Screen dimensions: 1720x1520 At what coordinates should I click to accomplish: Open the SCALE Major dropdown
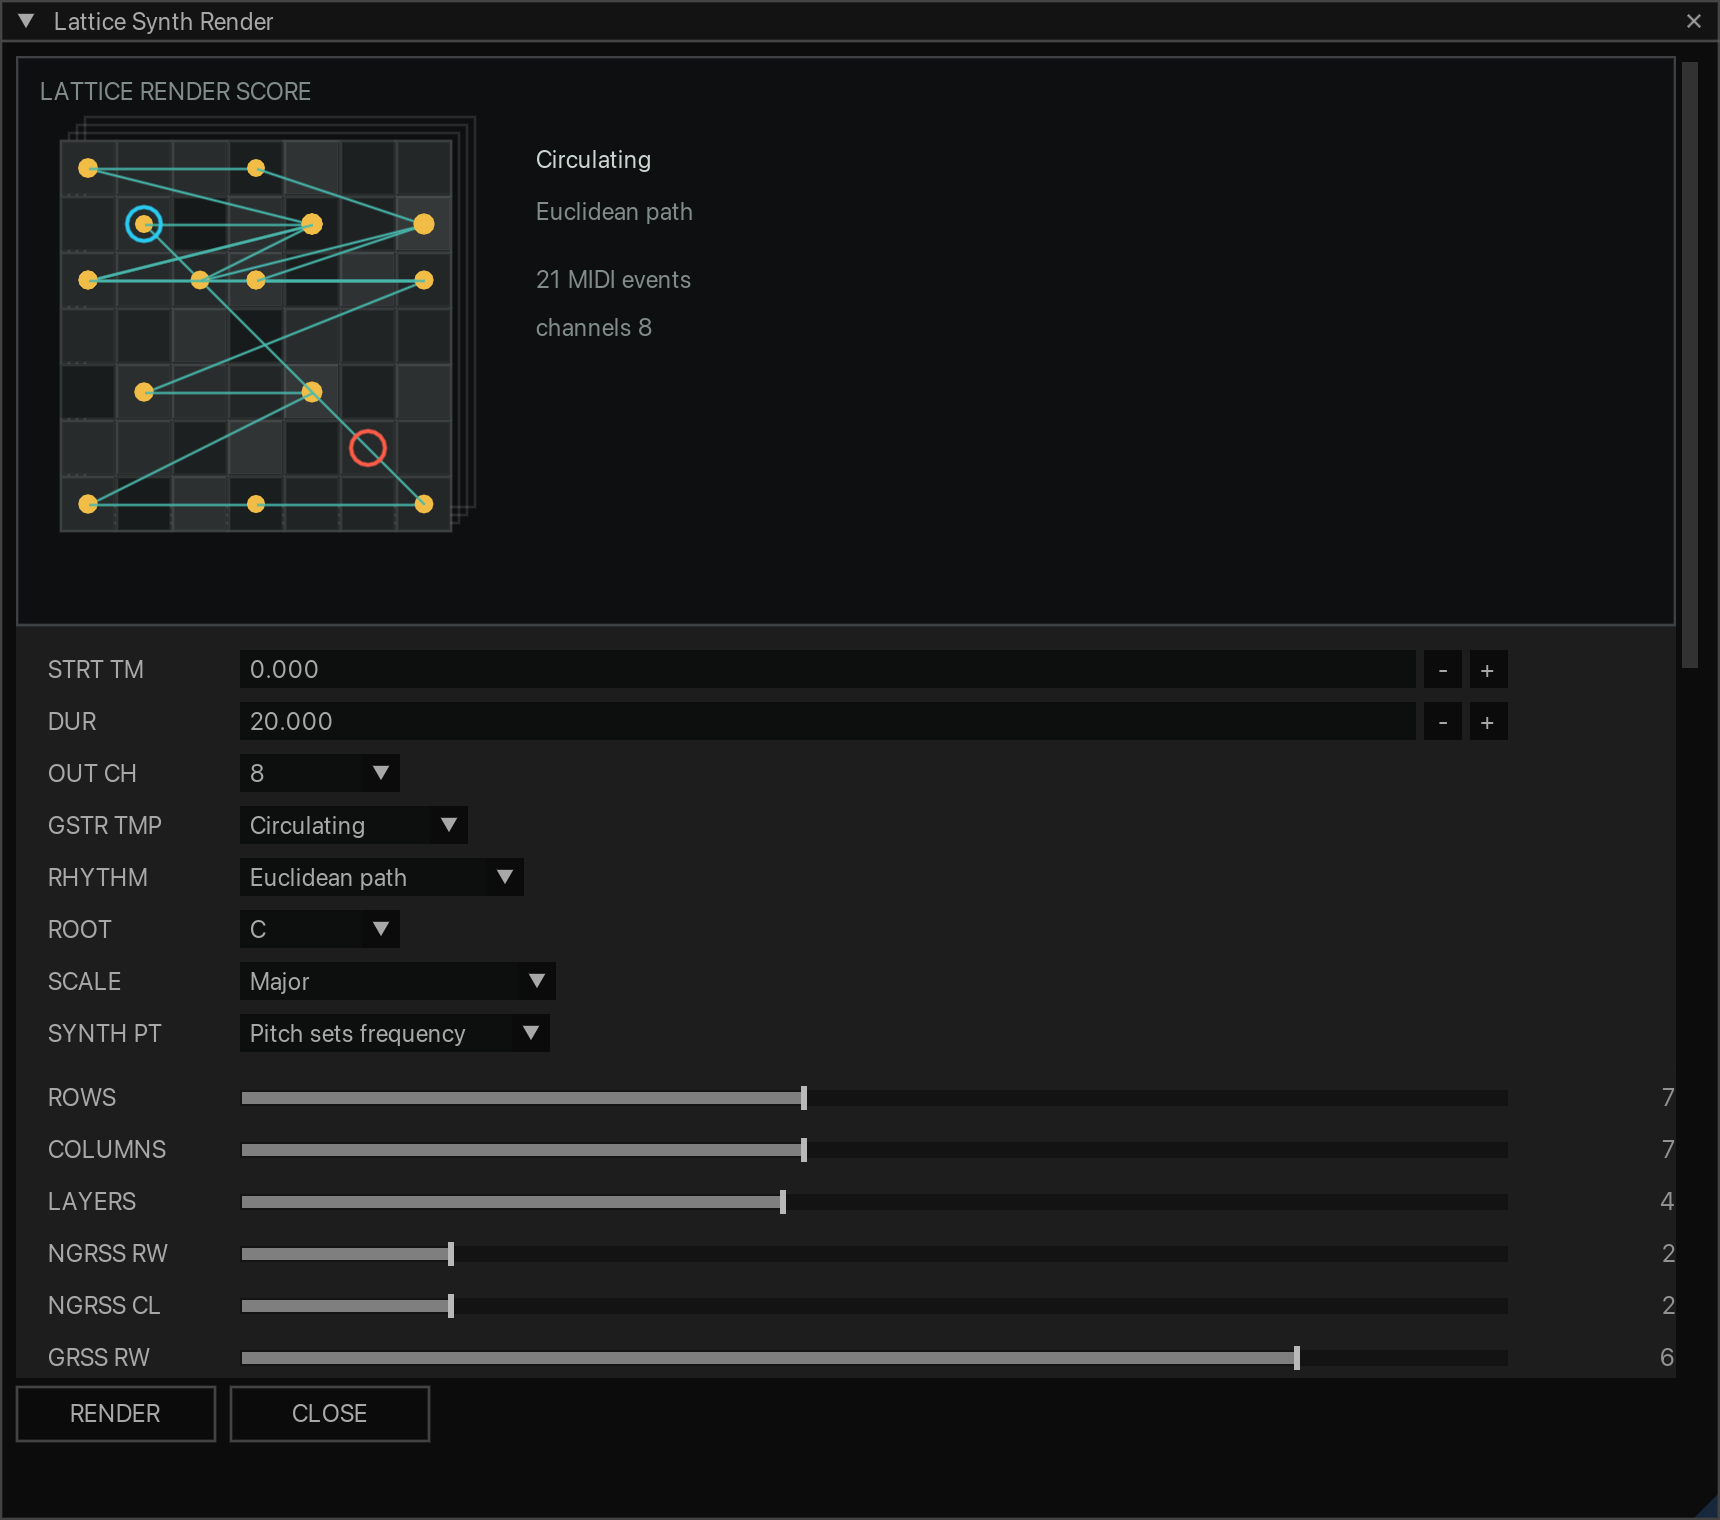pyautogui.click(x=398, y=981)
